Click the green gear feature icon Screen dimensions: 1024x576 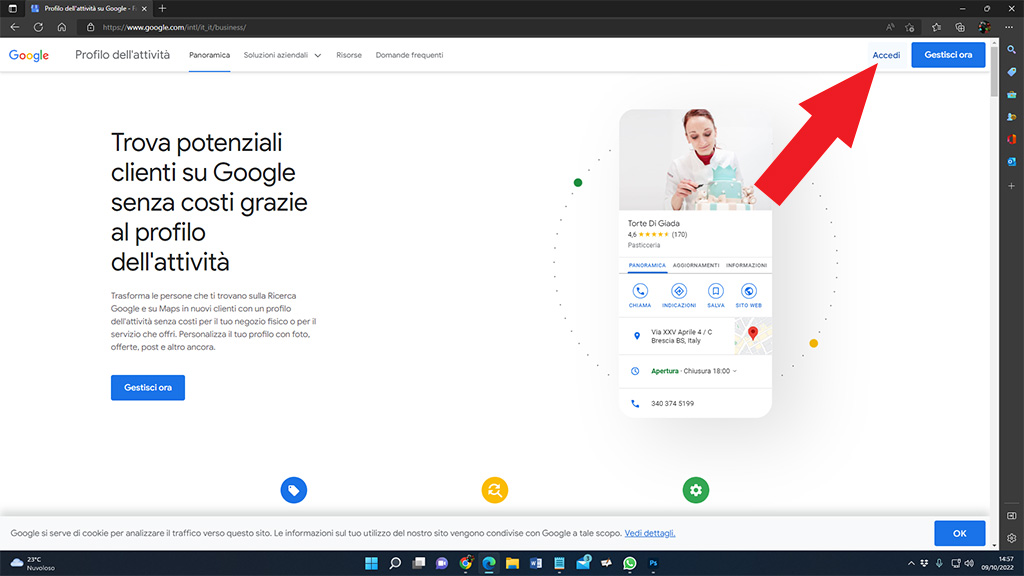(x=696, y=490)
